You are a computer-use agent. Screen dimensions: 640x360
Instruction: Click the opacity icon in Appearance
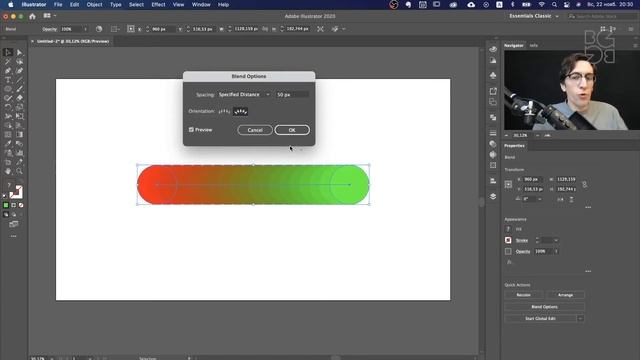[x=508, y=251]
